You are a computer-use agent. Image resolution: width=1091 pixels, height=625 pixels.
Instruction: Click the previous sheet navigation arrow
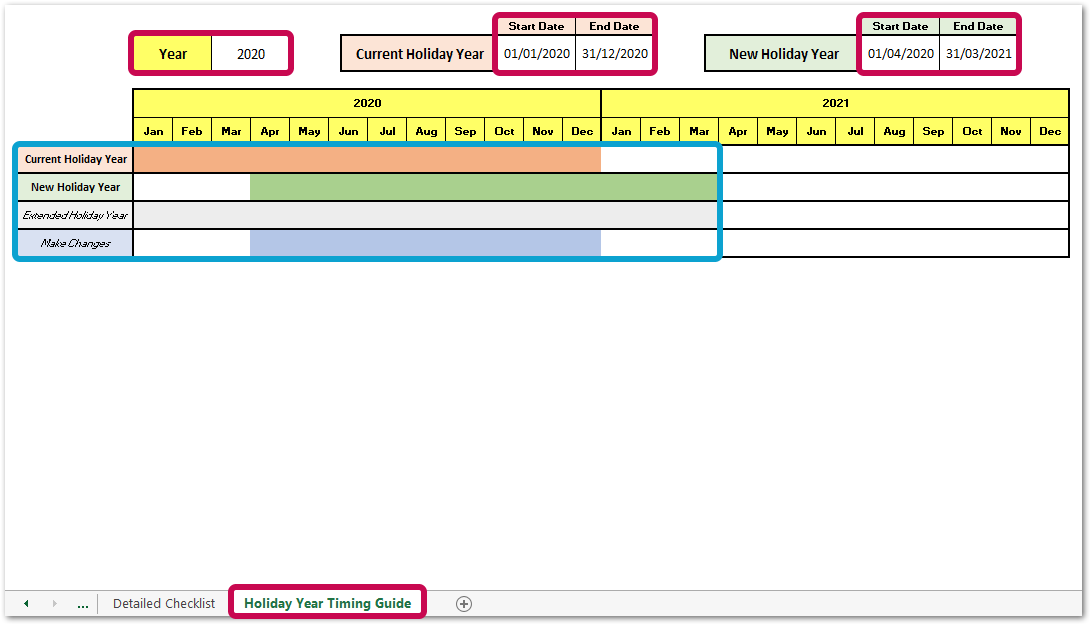point(25,603)
